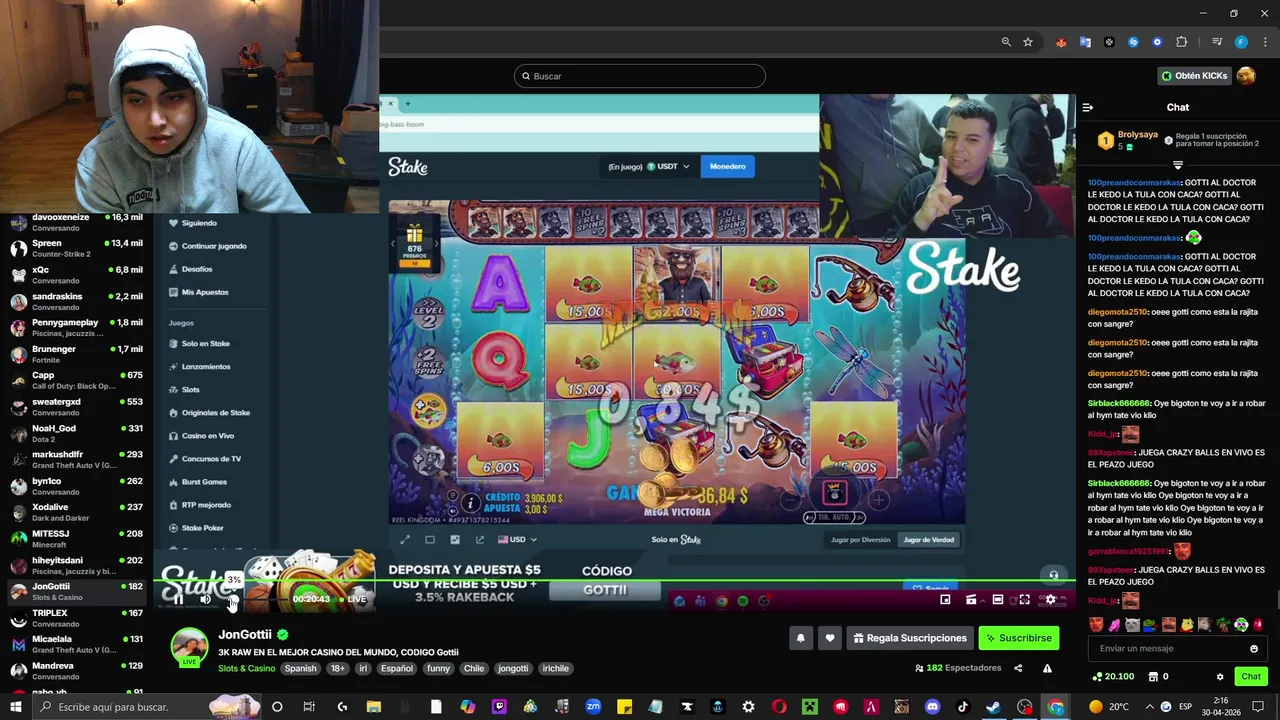Open TRIPLEX channel in the sidebar
The height and width of the screenshot is (720, 1280).
coord(76,618)
